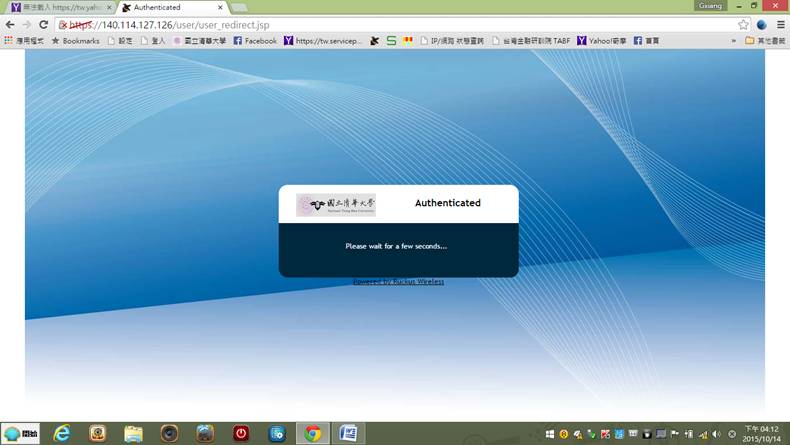Click the insecure HTTPS warning icon
The image size is (790, 445).
click(63, 24)
